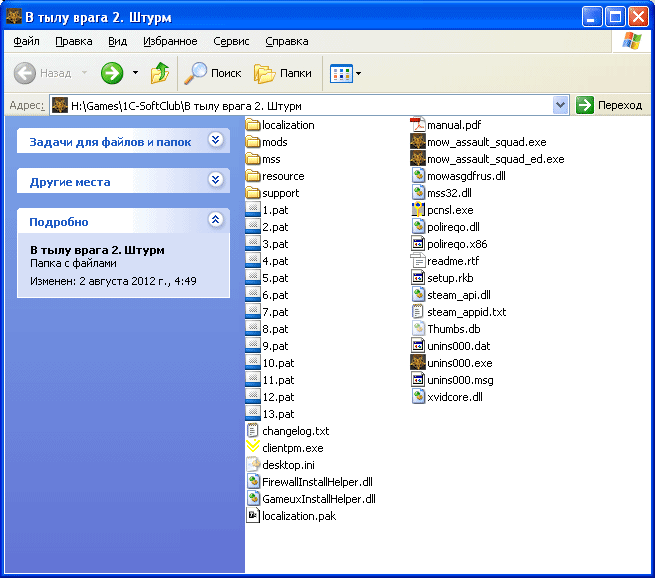The image size is (655, 578).
Task: Click the file name 12.pat
Action: [278, 397]
